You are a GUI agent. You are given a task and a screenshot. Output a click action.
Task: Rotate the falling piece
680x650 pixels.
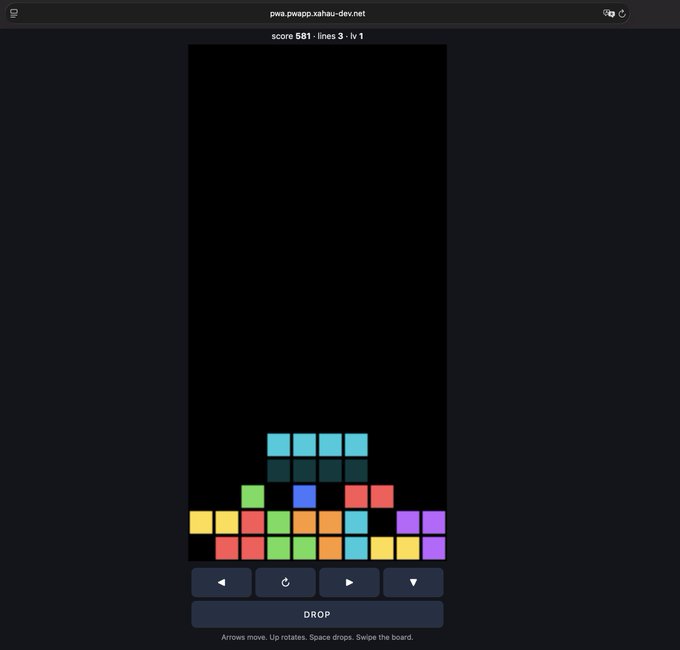point(285,582)
